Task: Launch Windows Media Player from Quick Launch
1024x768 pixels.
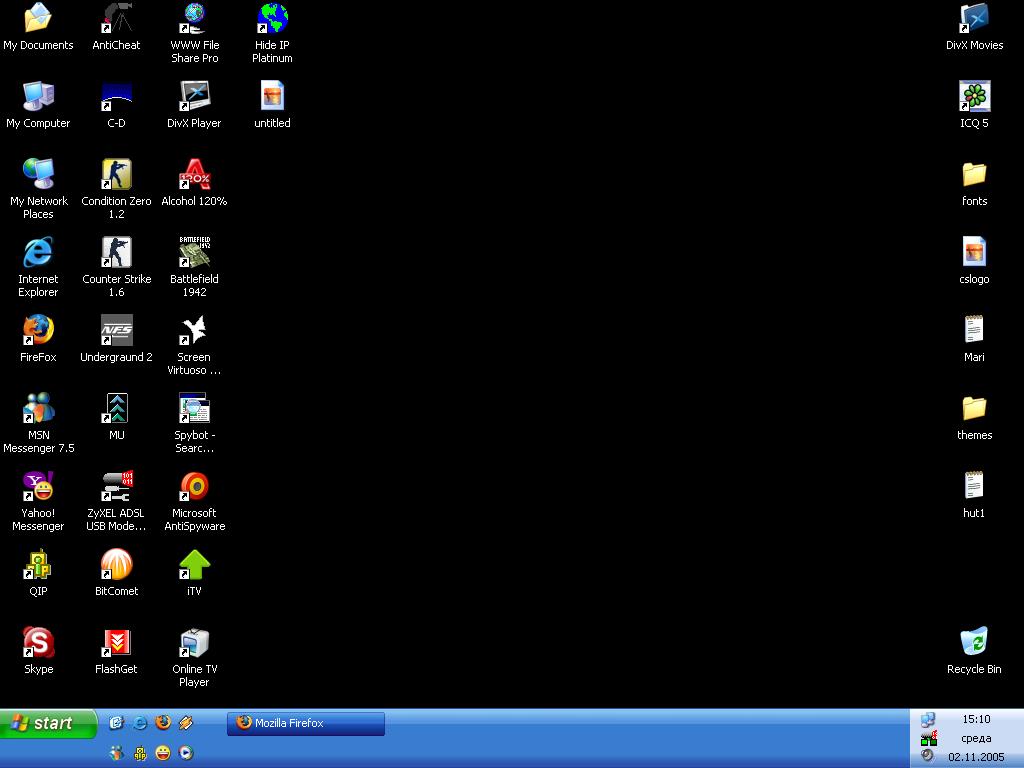Action: (x=186, y=753)
